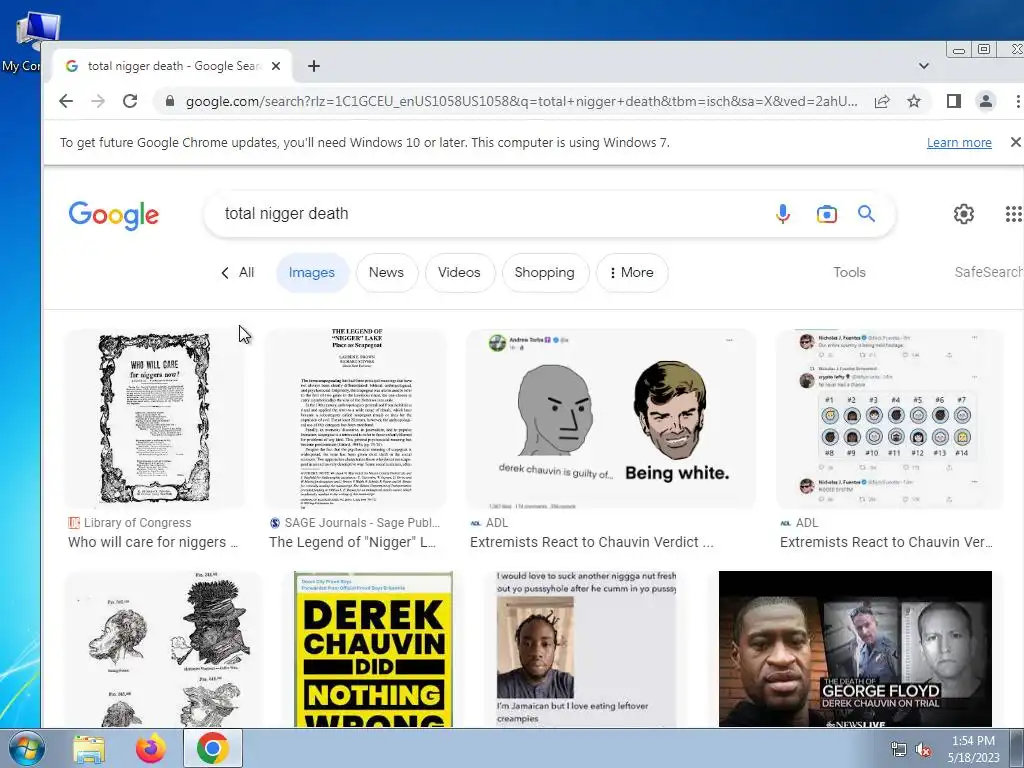Go back to the previous page in Chrome

(x=66, y=101)
